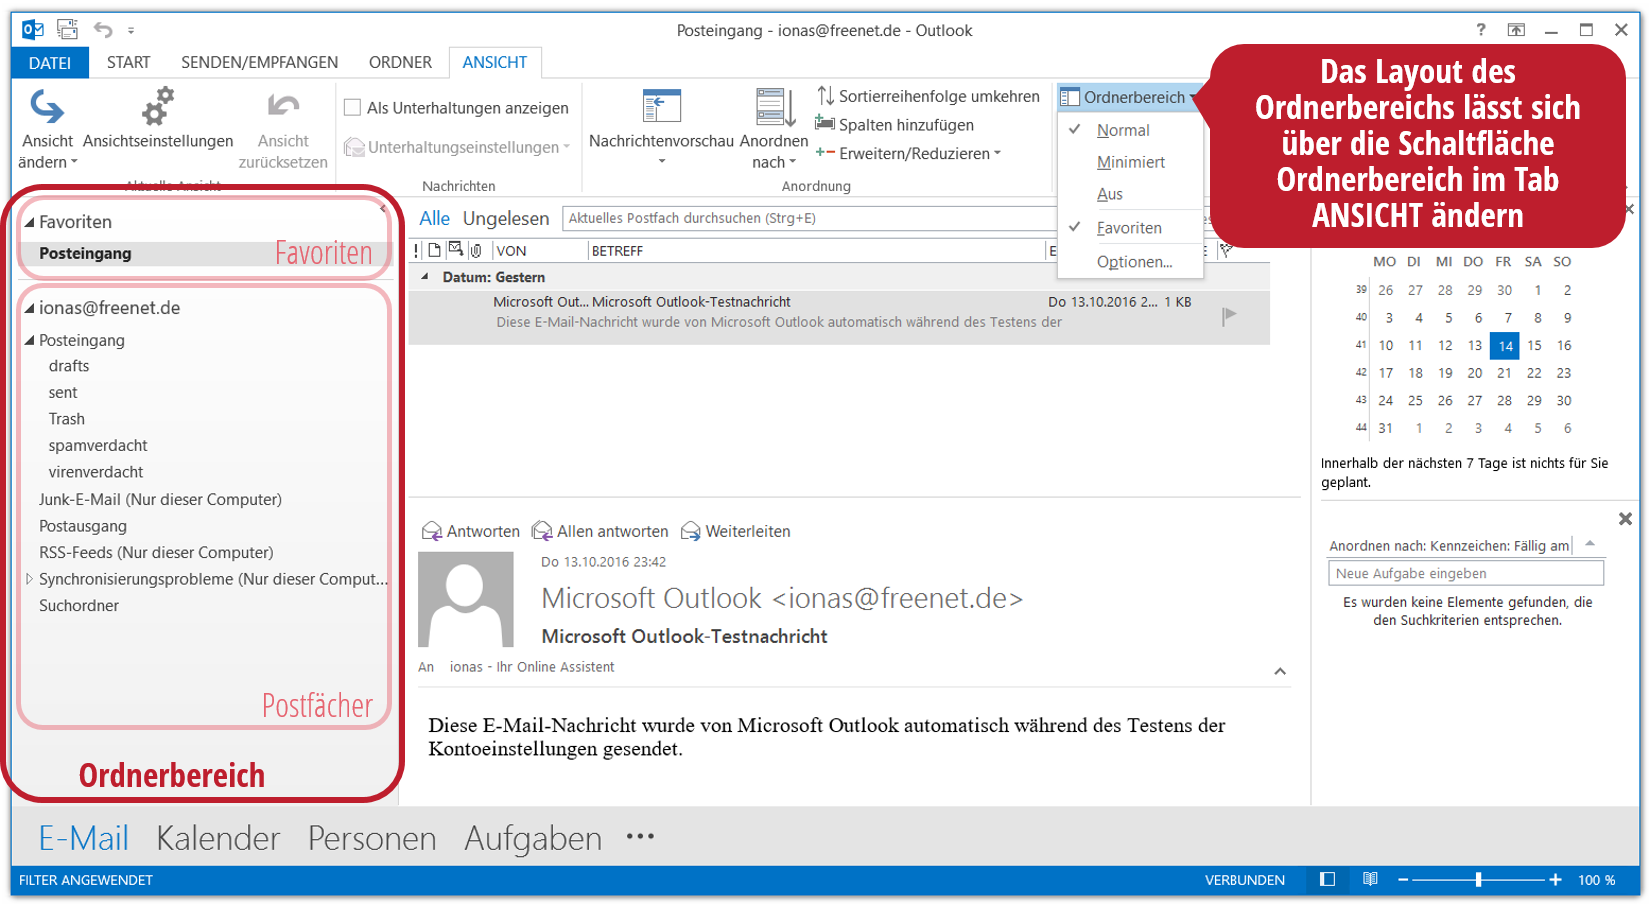
Task: Click the attachment column header paperclip
Action: point(476,250)
